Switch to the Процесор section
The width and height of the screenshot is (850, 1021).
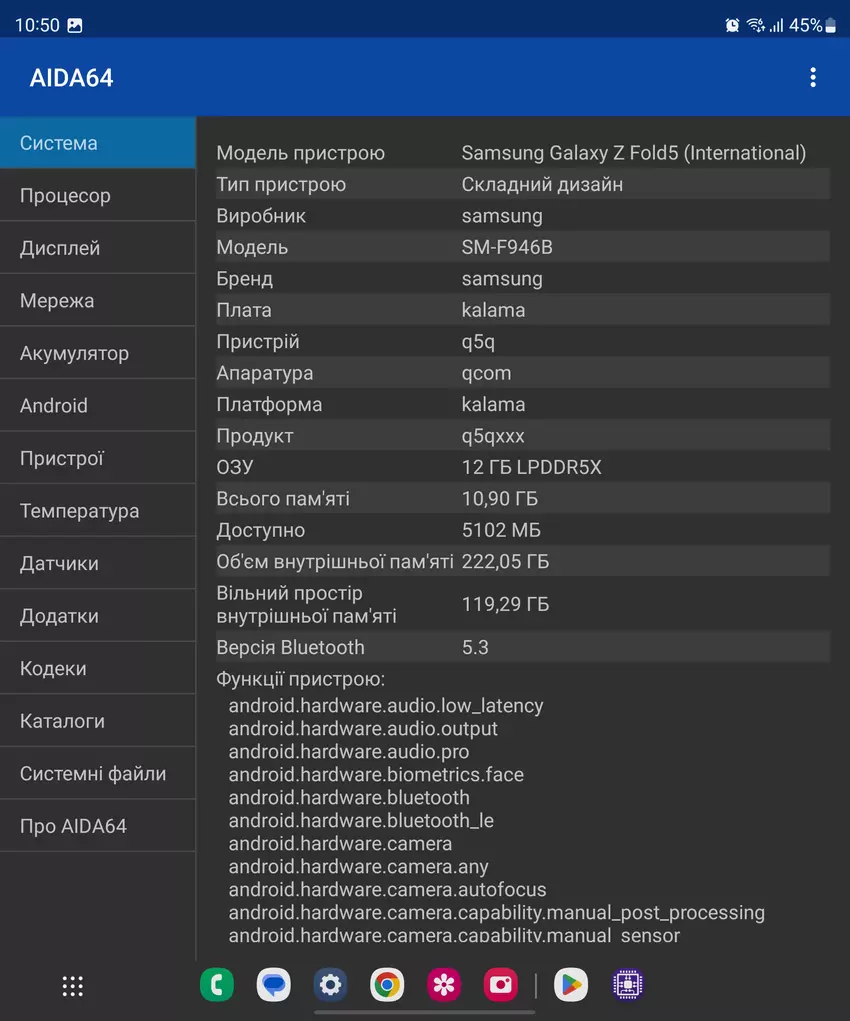97,196
